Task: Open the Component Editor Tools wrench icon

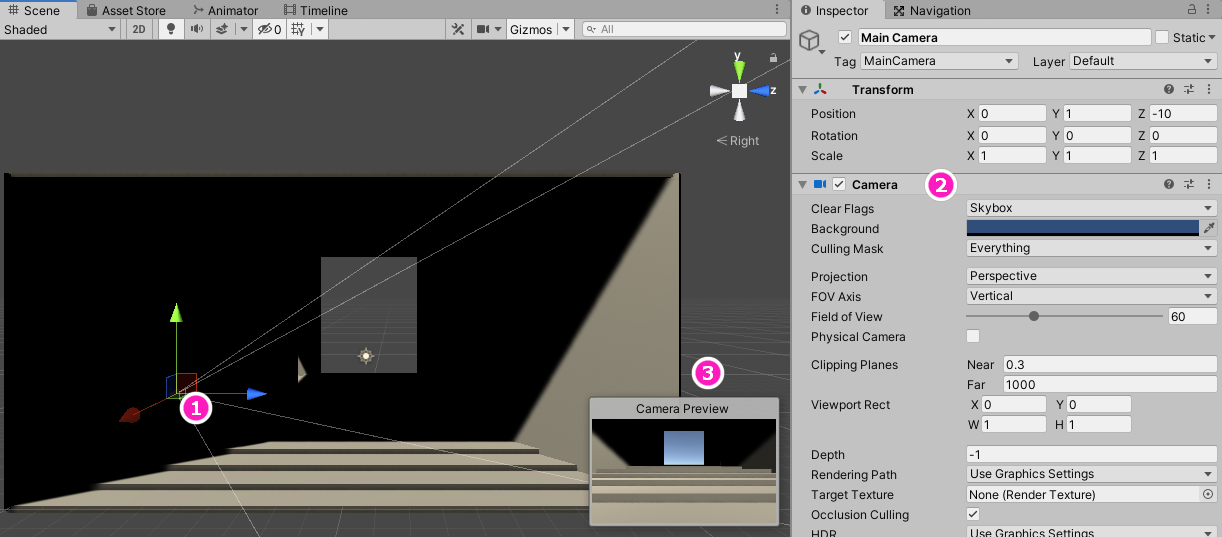Action: click(458, 29)
